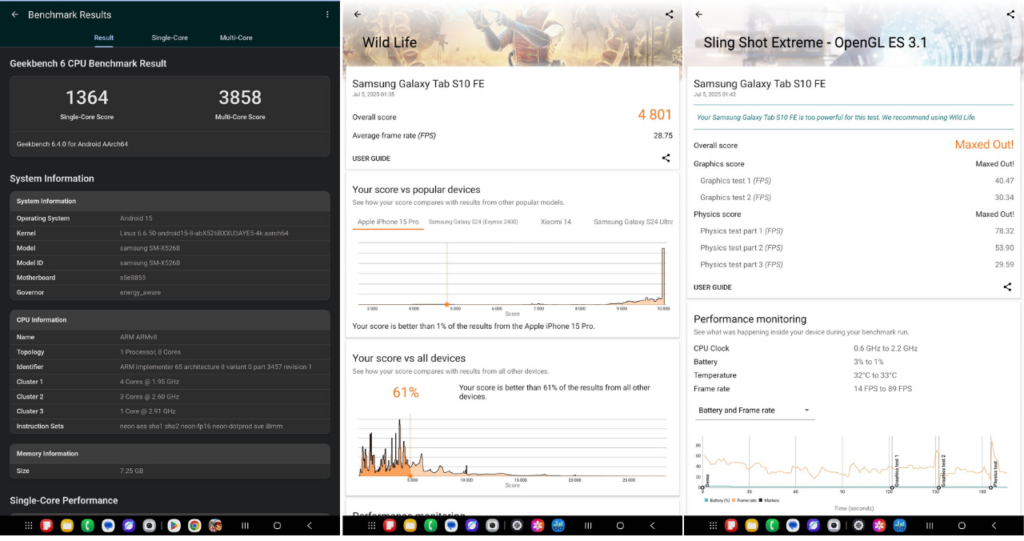1024x541 pixels.
Task: Tap back arrow on Wild Life screen
Action: (x=358, y=15)
